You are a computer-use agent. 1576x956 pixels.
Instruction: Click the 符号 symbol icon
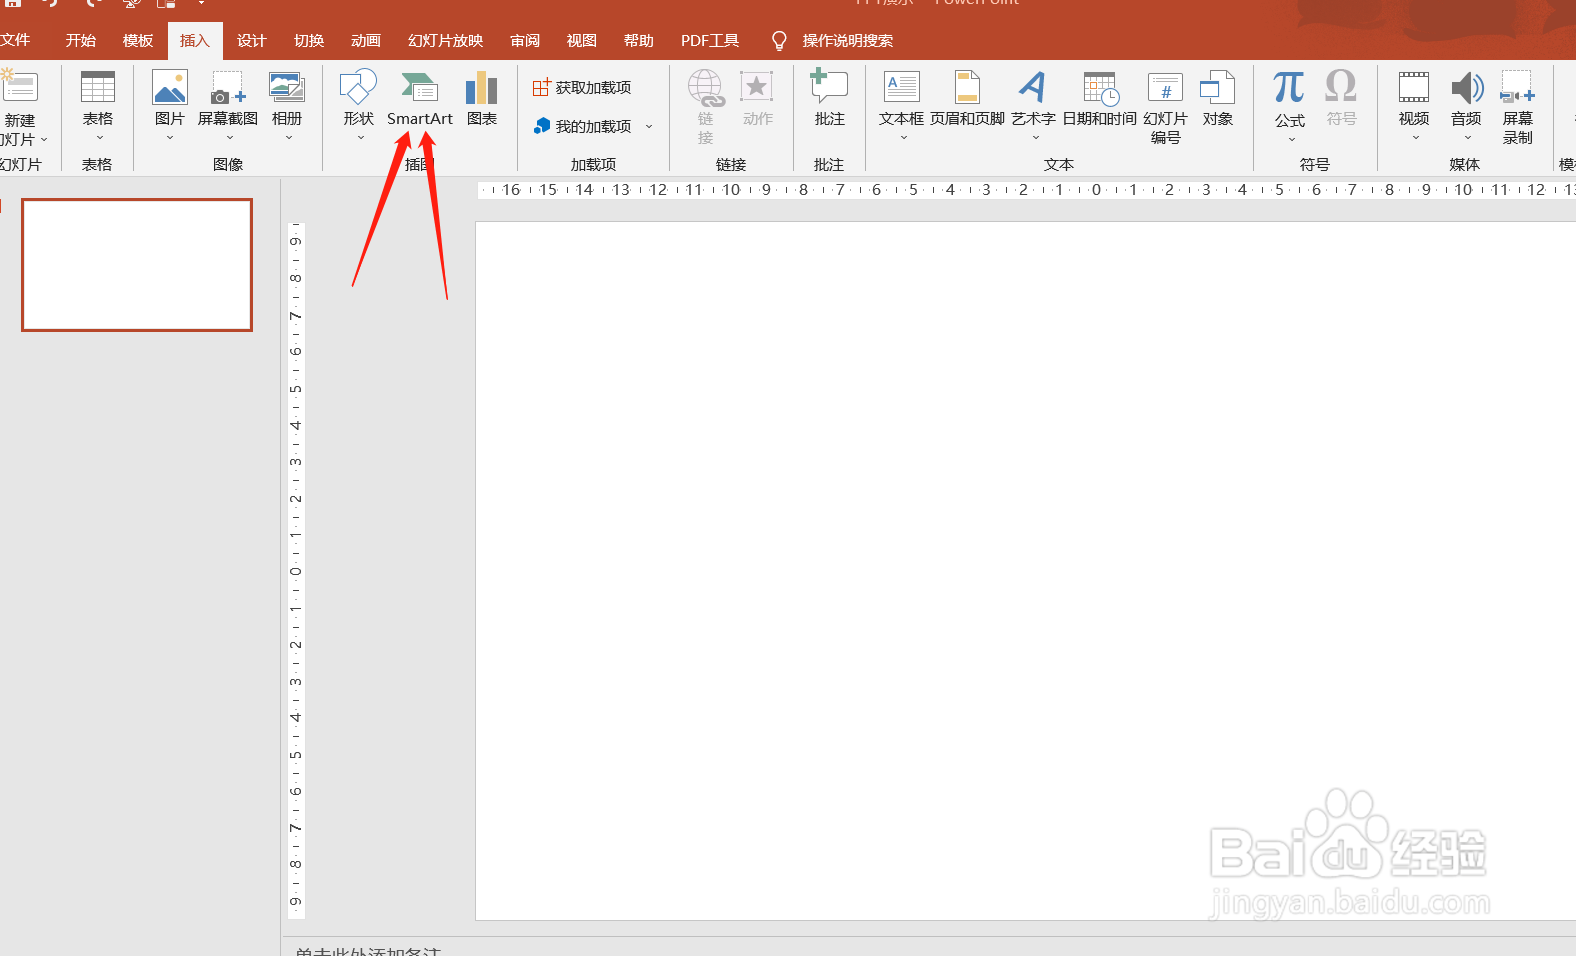coord(1341,87)
